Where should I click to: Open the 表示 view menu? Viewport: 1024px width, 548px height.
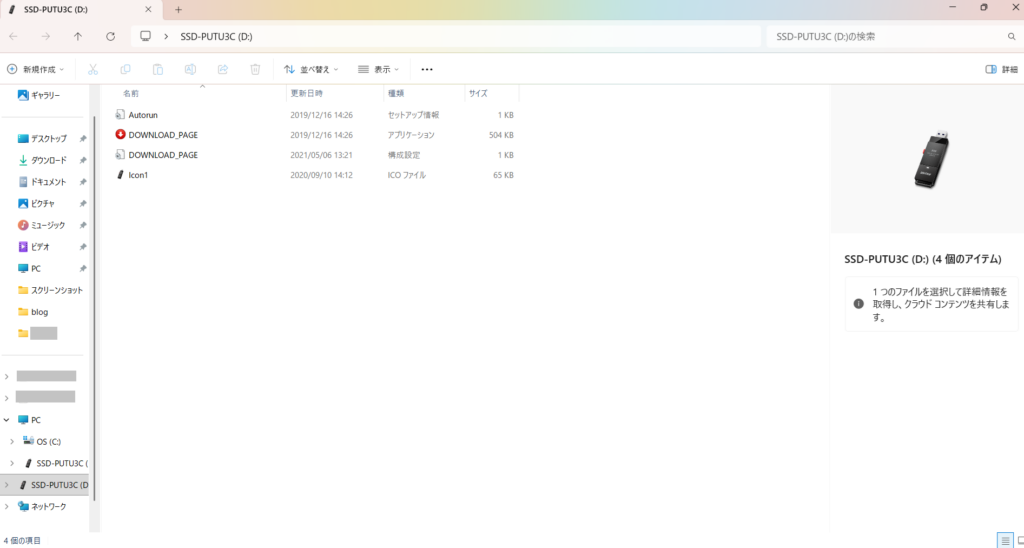pyautogui.click(x=378, y=70)
